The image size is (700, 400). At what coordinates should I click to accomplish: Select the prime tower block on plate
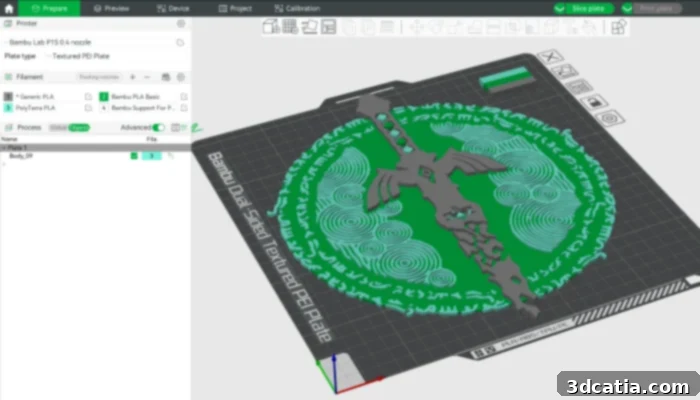click(507, 79)
